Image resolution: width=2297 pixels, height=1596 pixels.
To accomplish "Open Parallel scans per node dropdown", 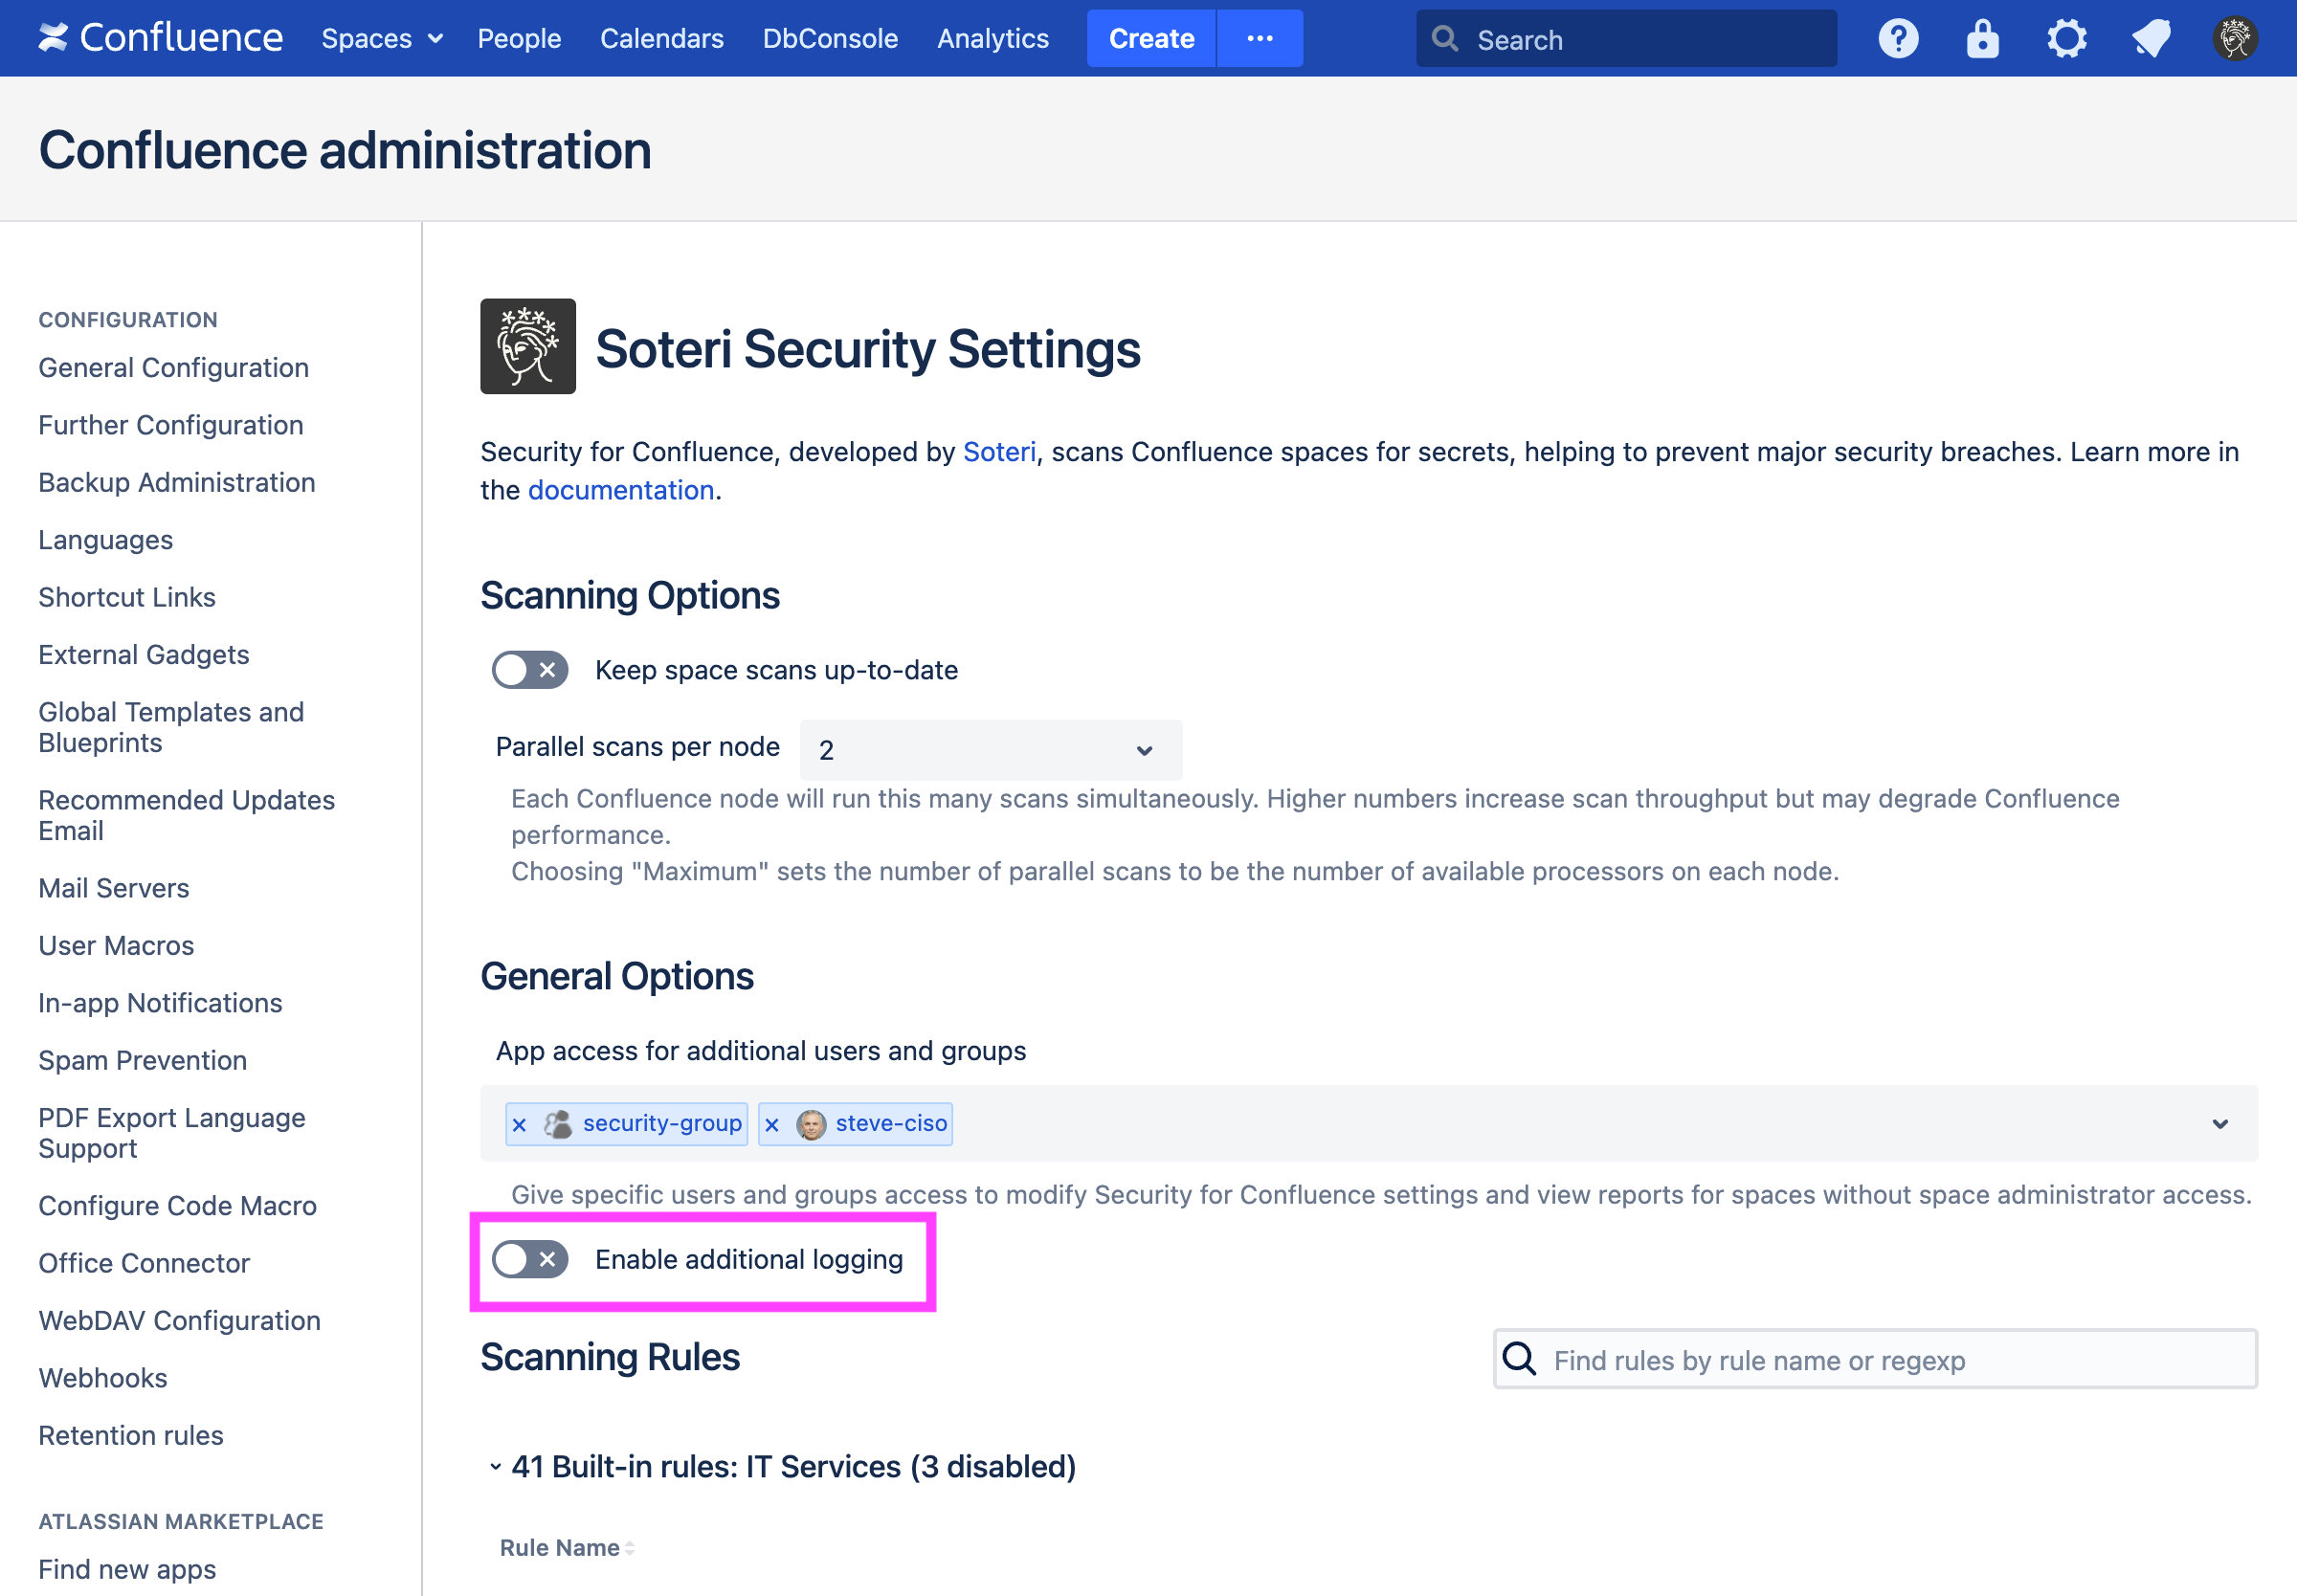I will (x=990, y=749).
